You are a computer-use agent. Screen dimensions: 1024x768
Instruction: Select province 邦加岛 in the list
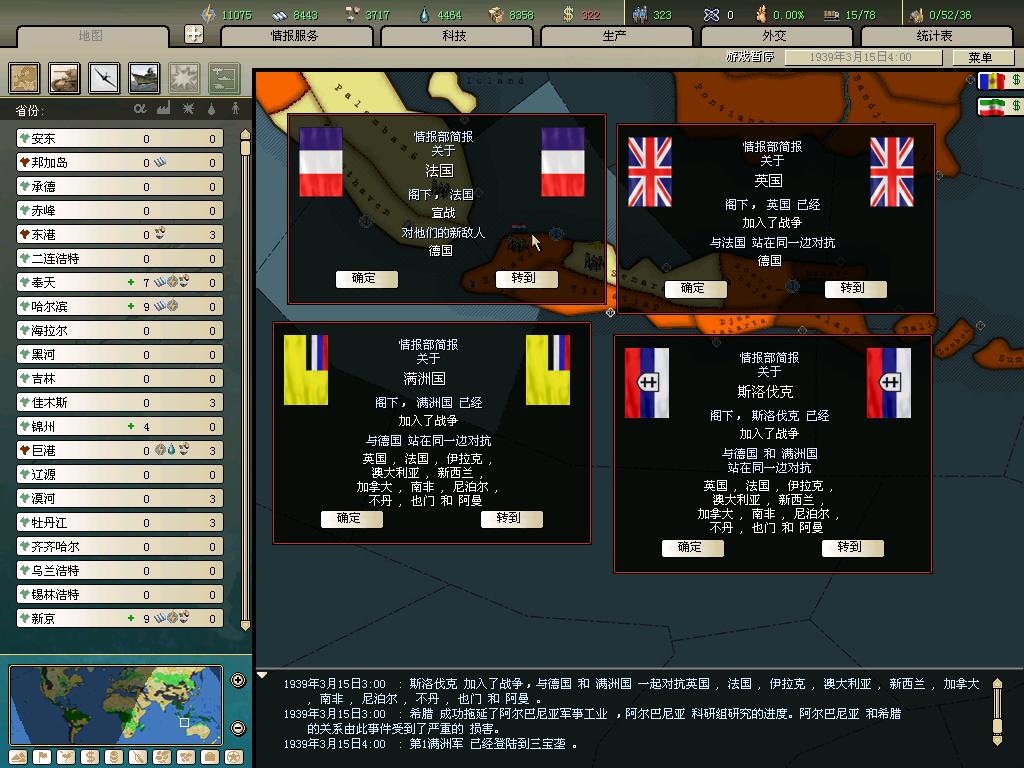(120, 163)
